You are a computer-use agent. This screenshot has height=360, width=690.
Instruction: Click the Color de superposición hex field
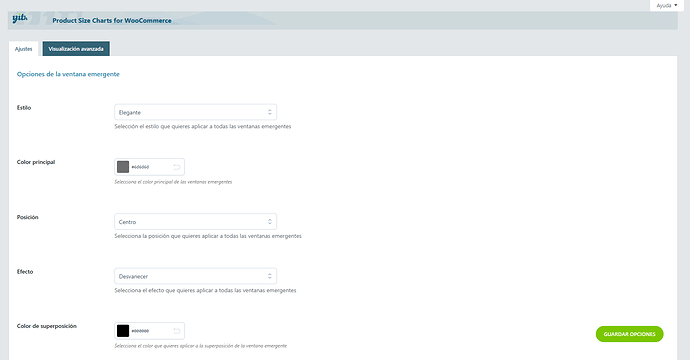[150, 331]
